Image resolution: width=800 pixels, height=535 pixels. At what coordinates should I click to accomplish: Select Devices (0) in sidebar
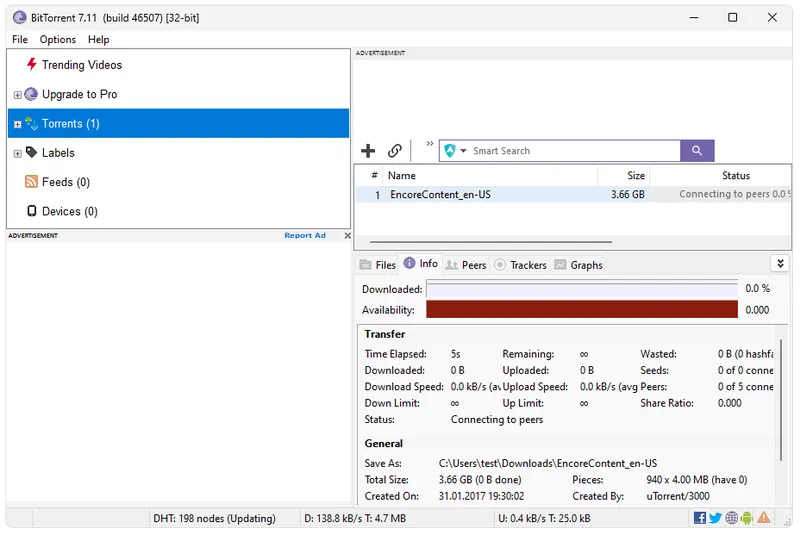click(70, 211)
